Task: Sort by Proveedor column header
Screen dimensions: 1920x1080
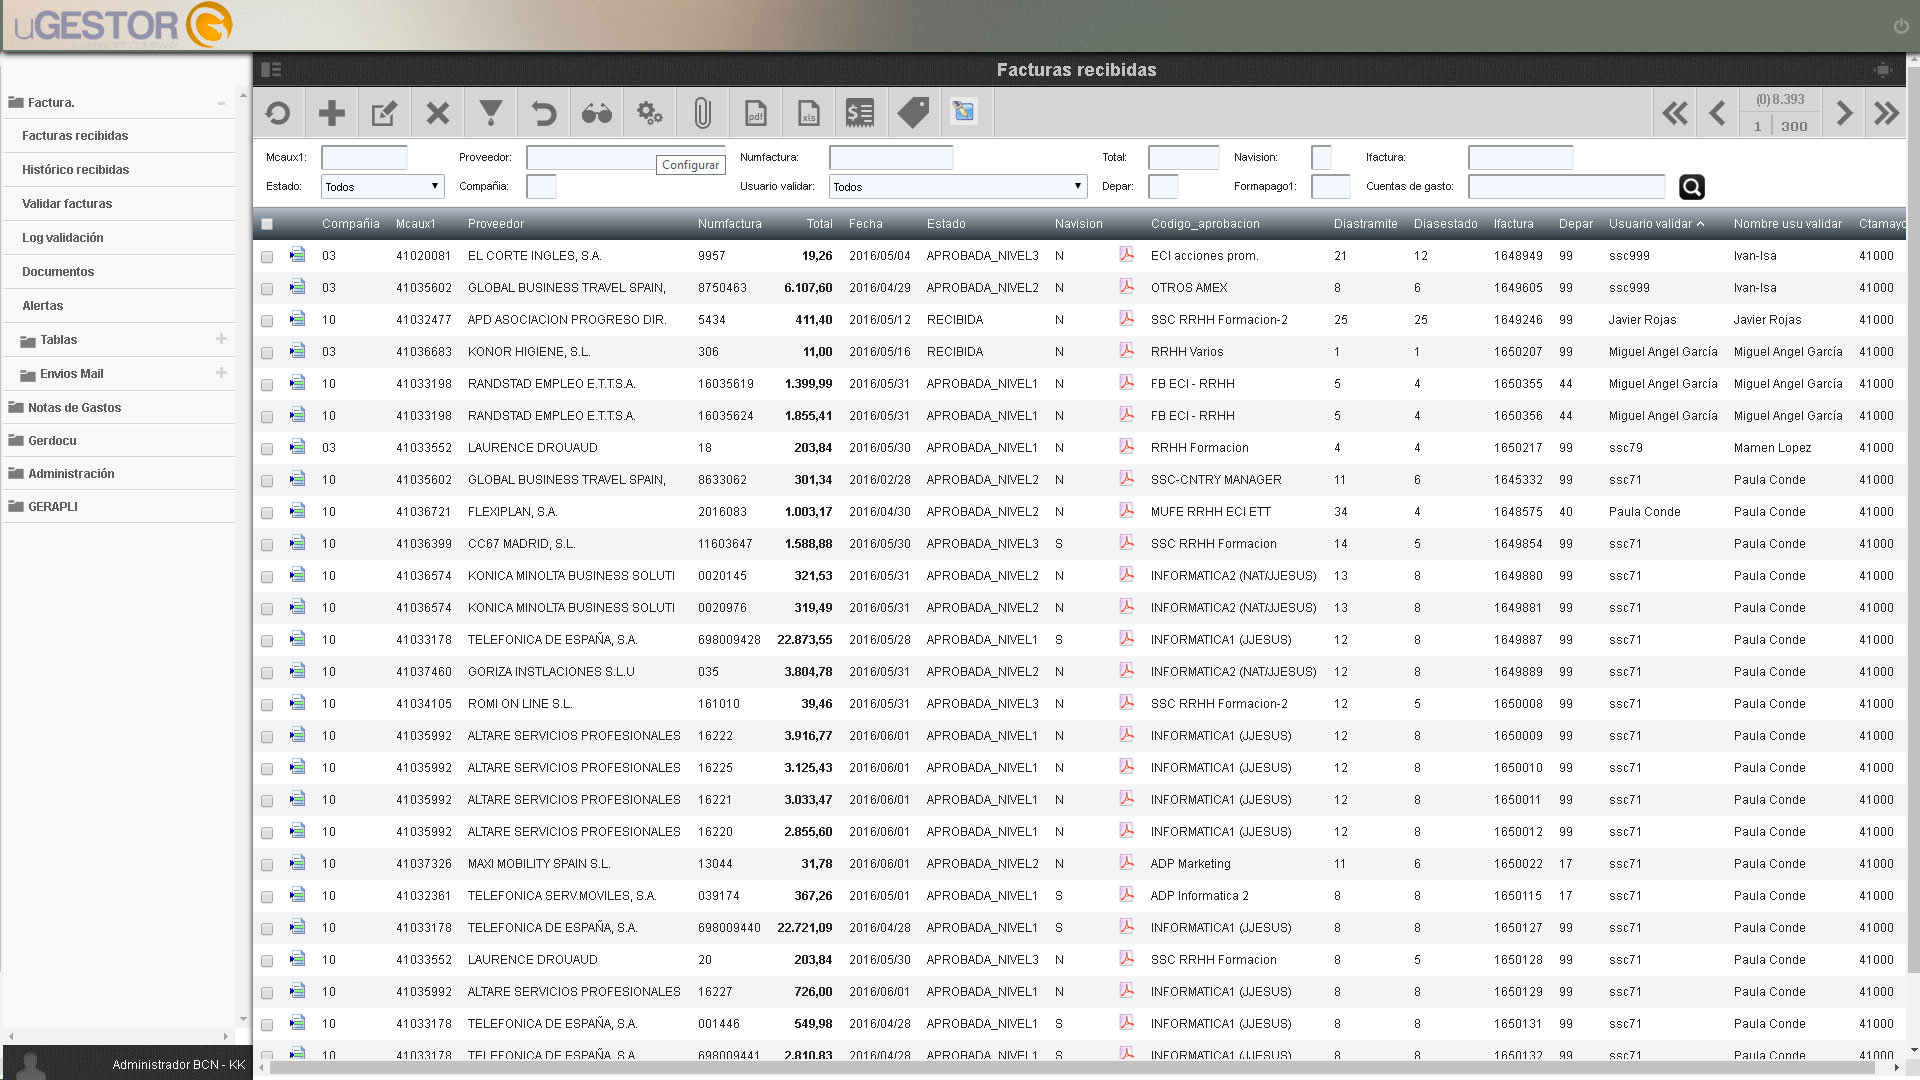Action: 495,224
